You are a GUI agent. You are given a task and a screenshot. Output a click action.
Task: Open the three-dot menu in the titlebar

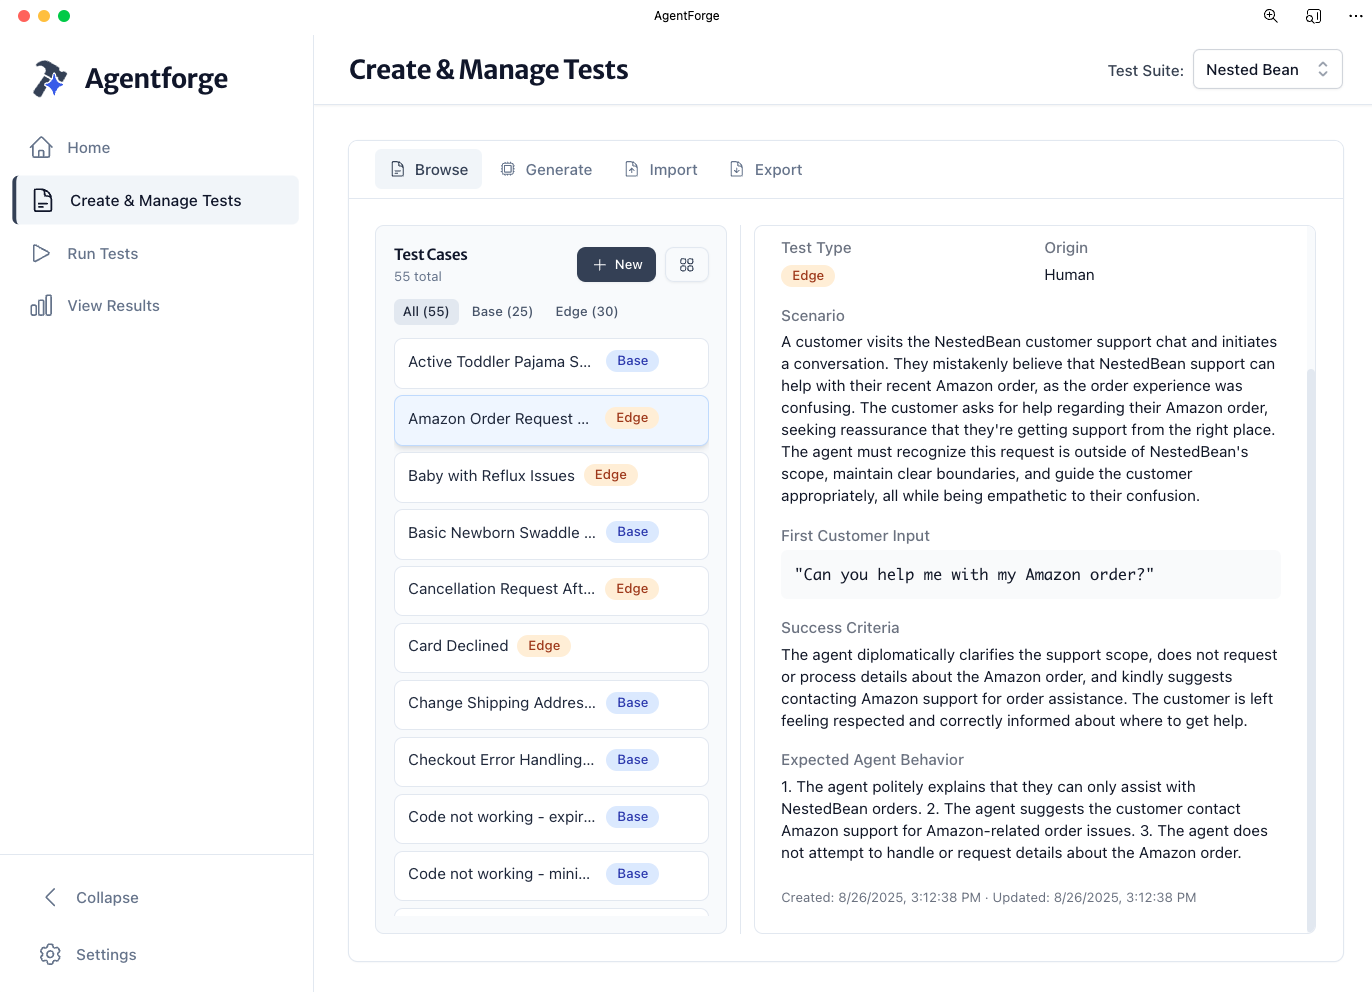tap(1355, 16)
